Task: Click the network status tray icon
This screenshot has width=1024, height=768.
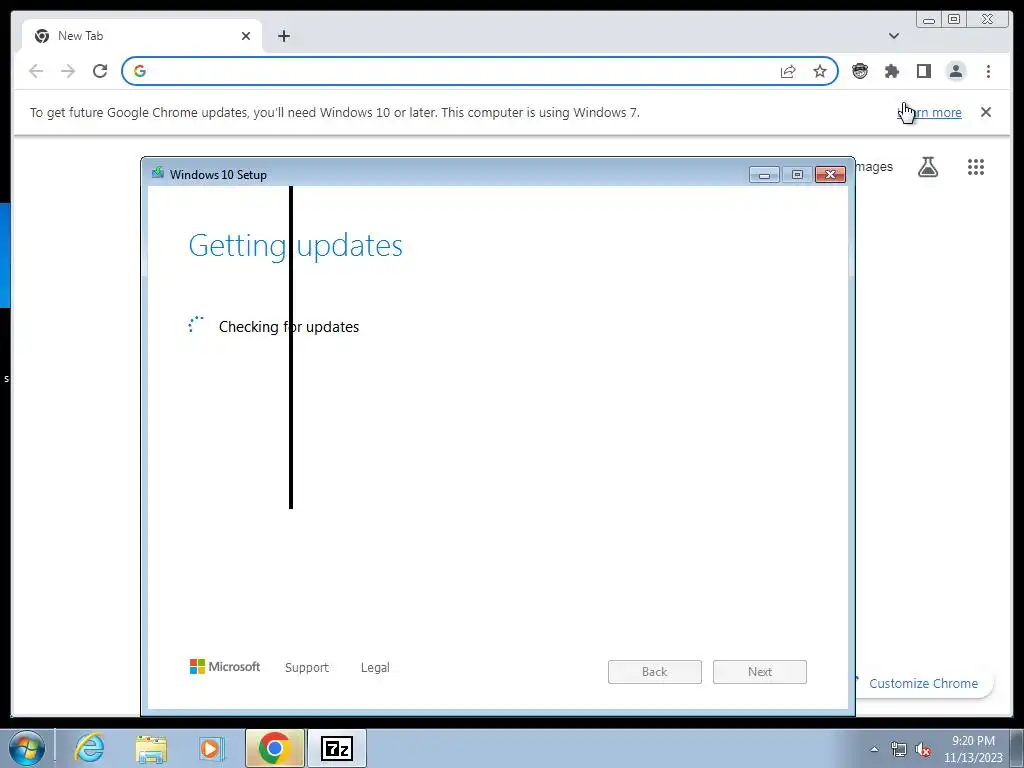Action: click(x=899, y=749)
